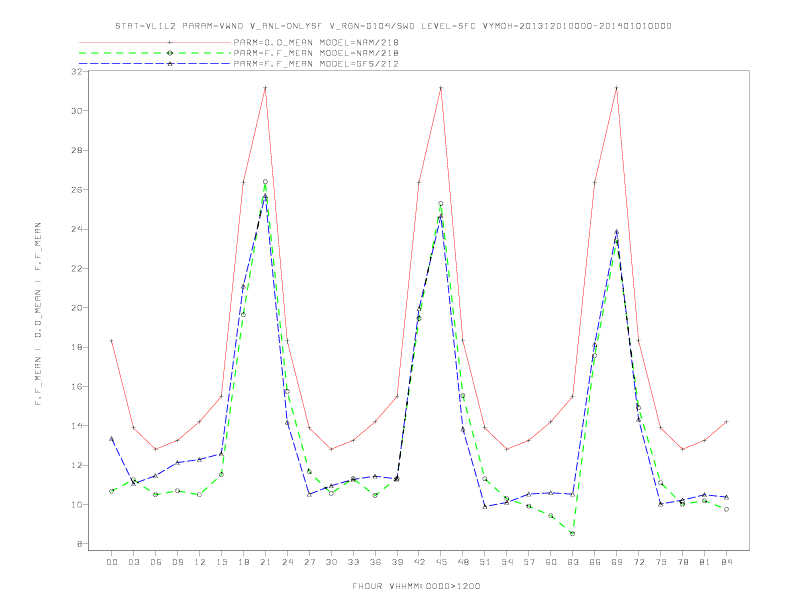Click x-axis tick label 36
The width and height of the screenshot is (792, 612).
(375, 562)
